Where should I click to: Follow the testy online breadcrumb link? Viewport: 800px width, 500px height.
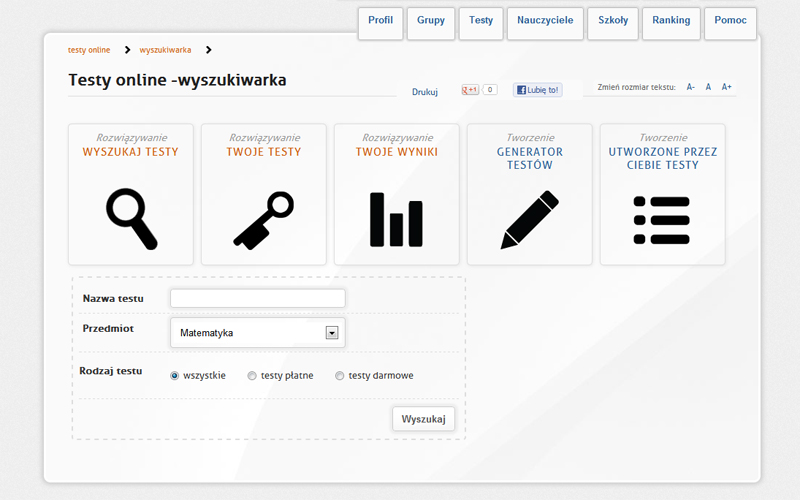tap(89, 50)
